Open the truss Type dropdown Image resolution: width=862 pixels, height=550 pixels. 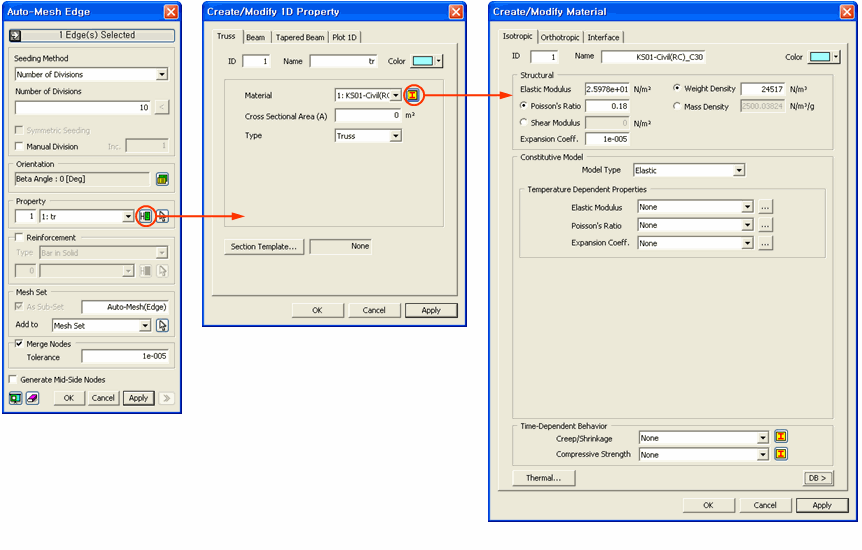click(396, 136)
